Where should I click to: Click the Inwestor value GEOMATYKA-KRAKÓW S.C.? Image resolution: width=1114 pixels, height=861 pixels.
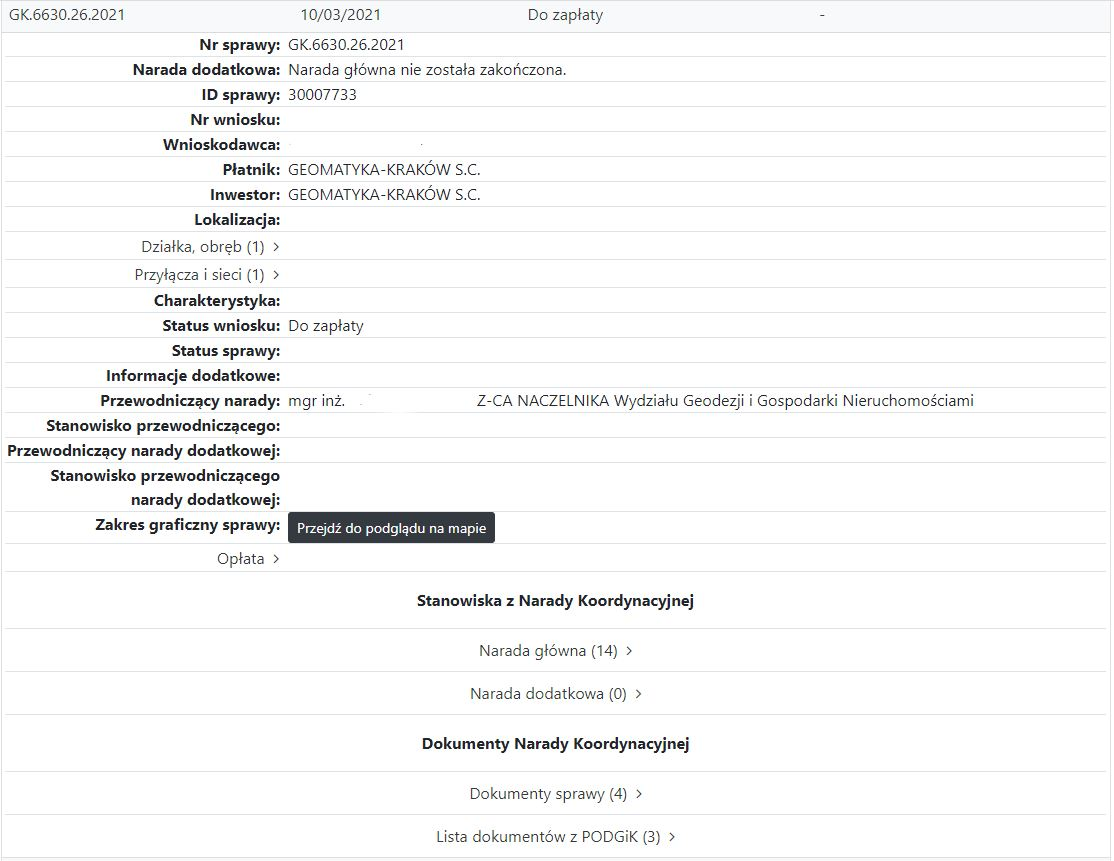click(x=384, y=195)
